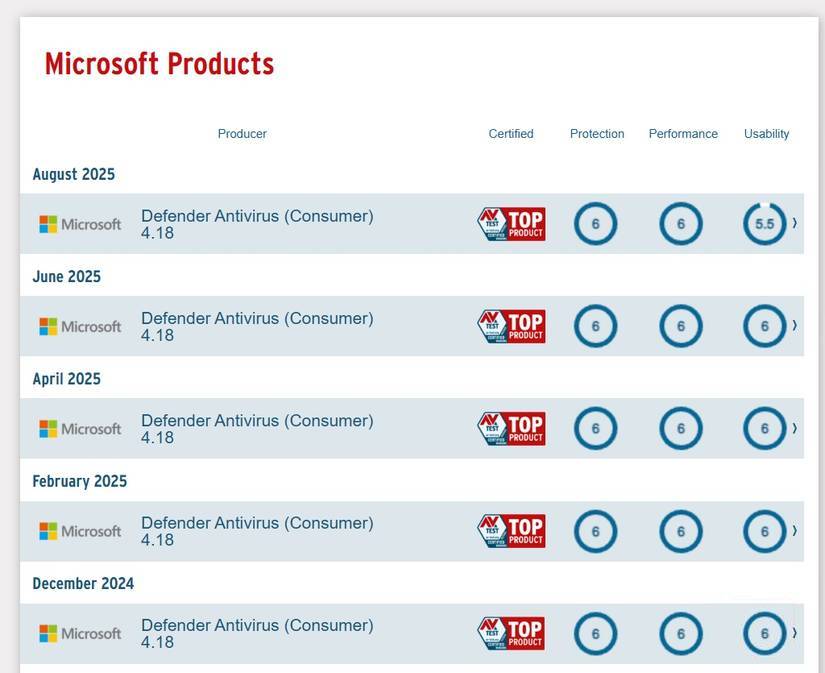Expand the December 2024 result row chevron

793,632
